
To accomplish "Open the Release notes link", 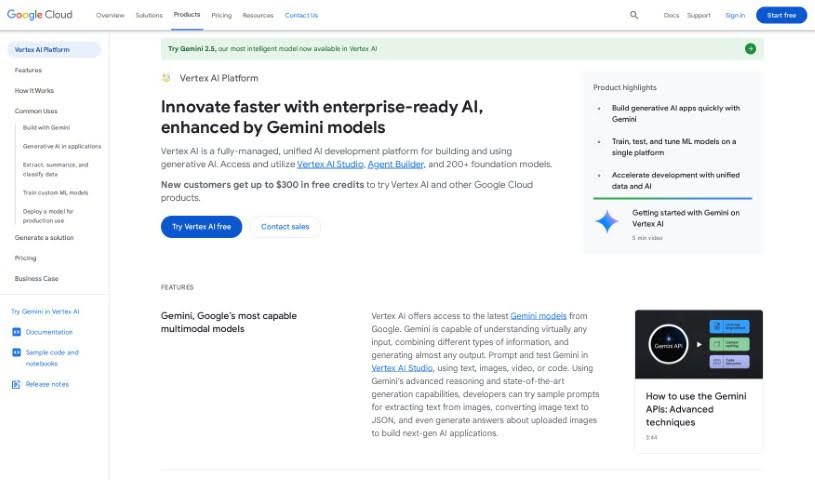I will click(x=47, y=384).
